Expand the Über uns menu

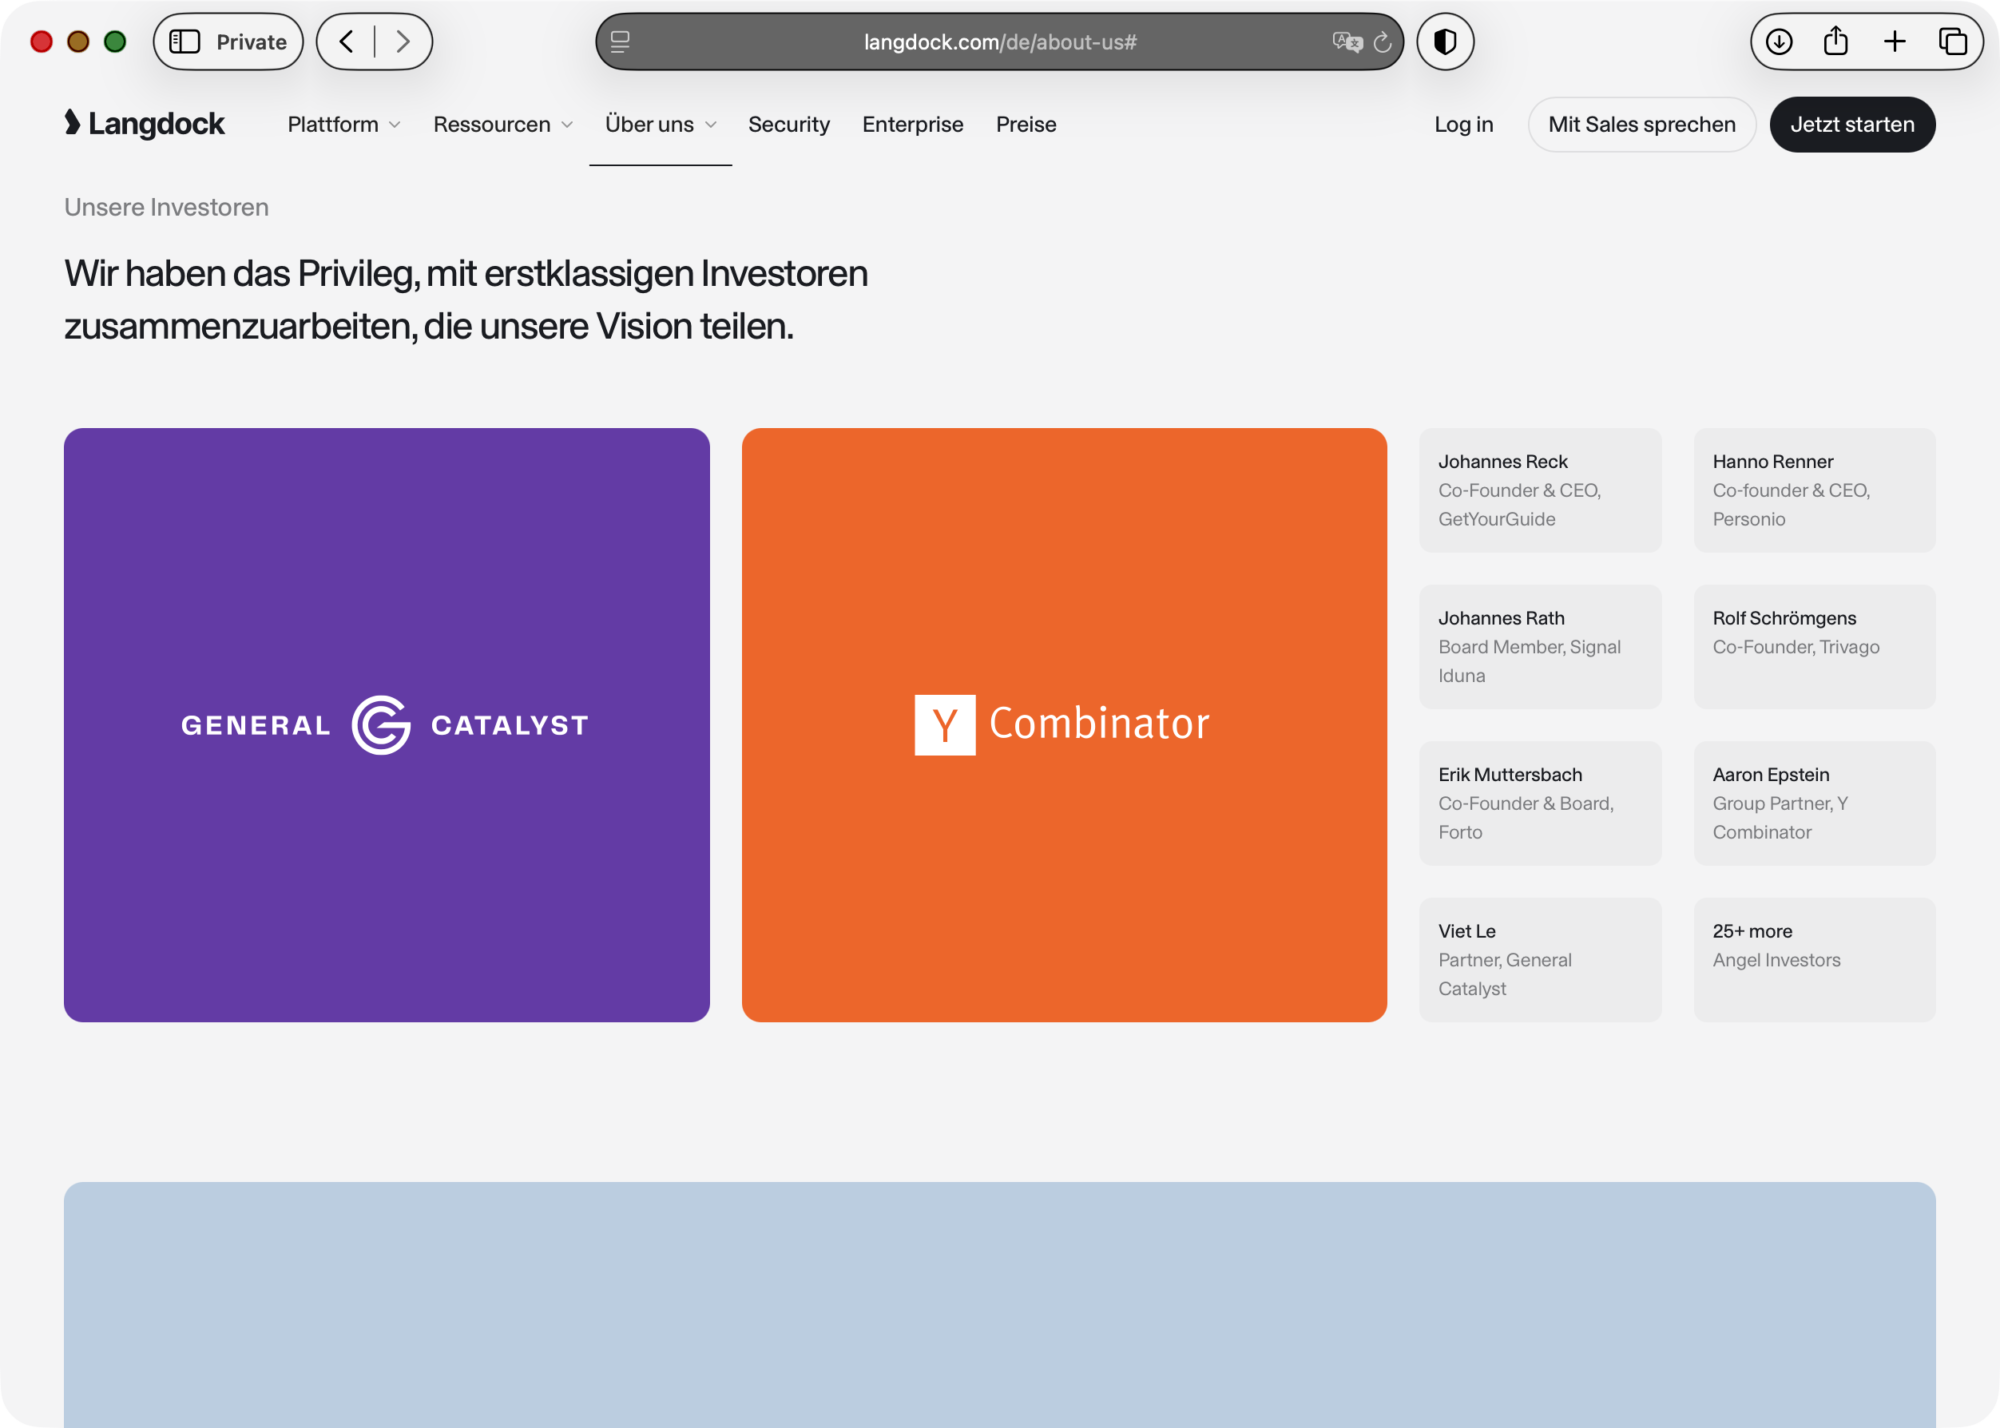coord(660,124)
